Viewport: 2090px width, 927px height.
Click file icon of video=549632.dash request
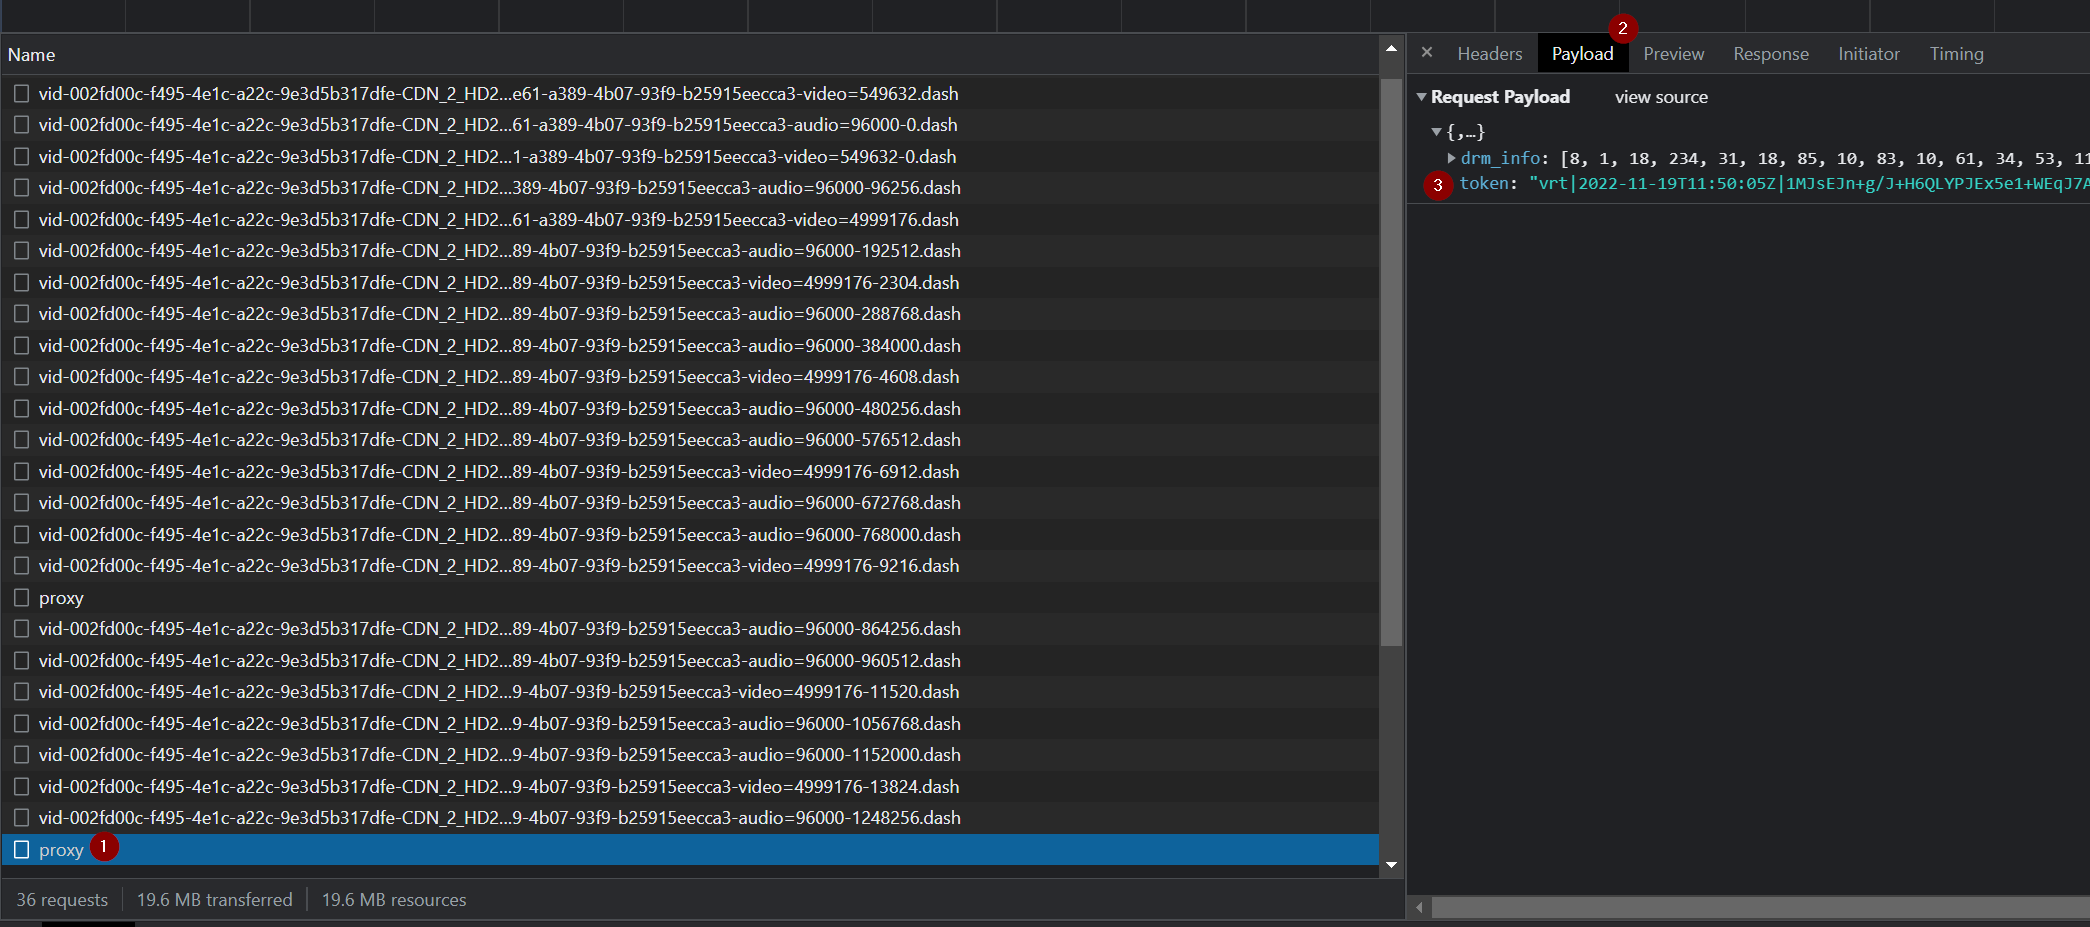[x=21, y=94]
